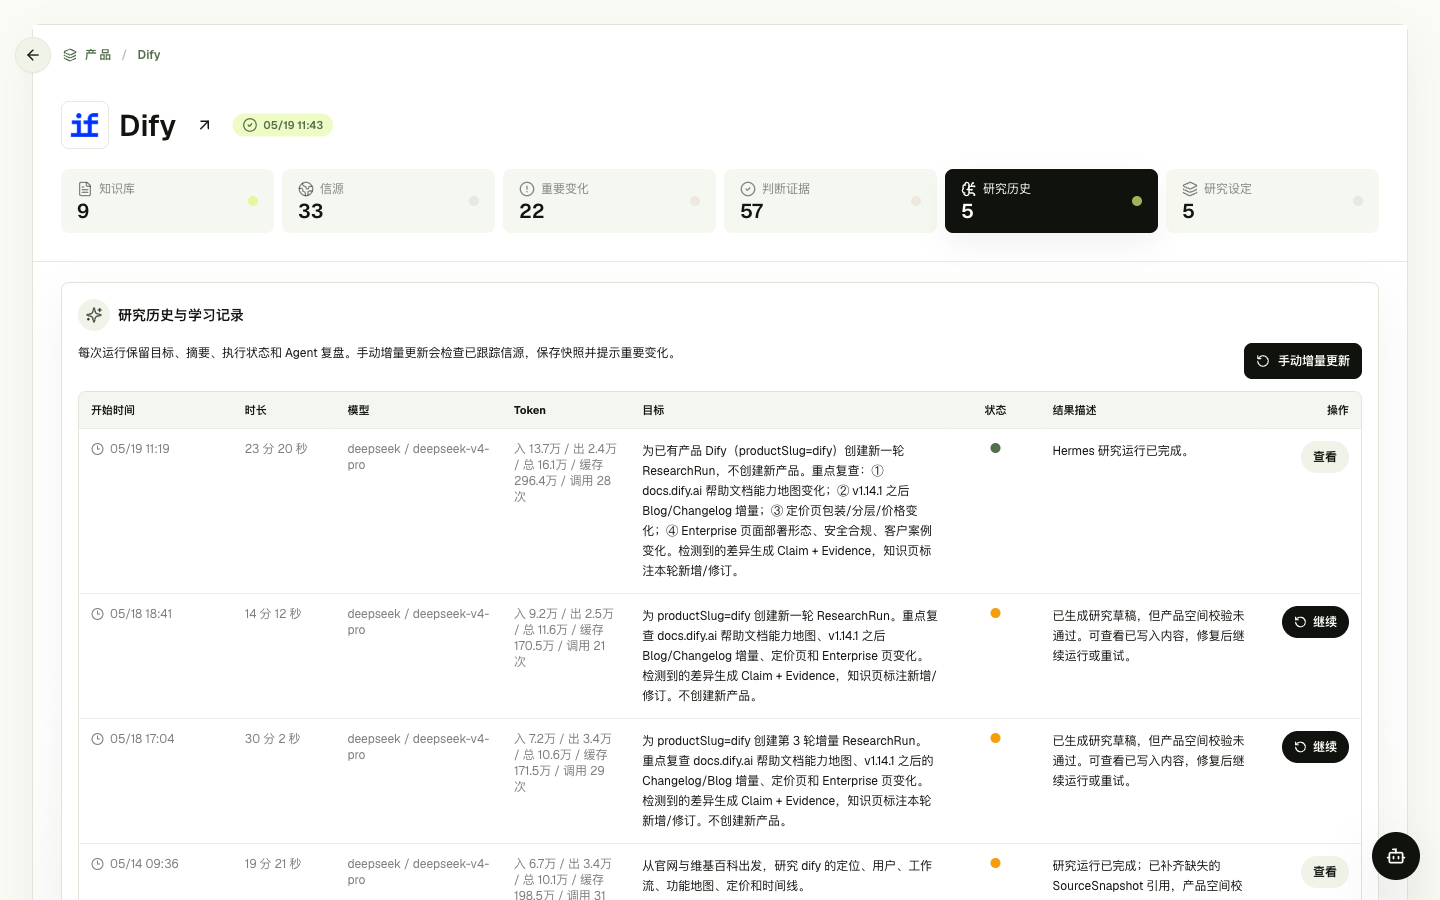The width and height of the screenshot is (1440, 900).
Task: Click the clock icon for 05/18 18:41
Action: click(98, 614)
